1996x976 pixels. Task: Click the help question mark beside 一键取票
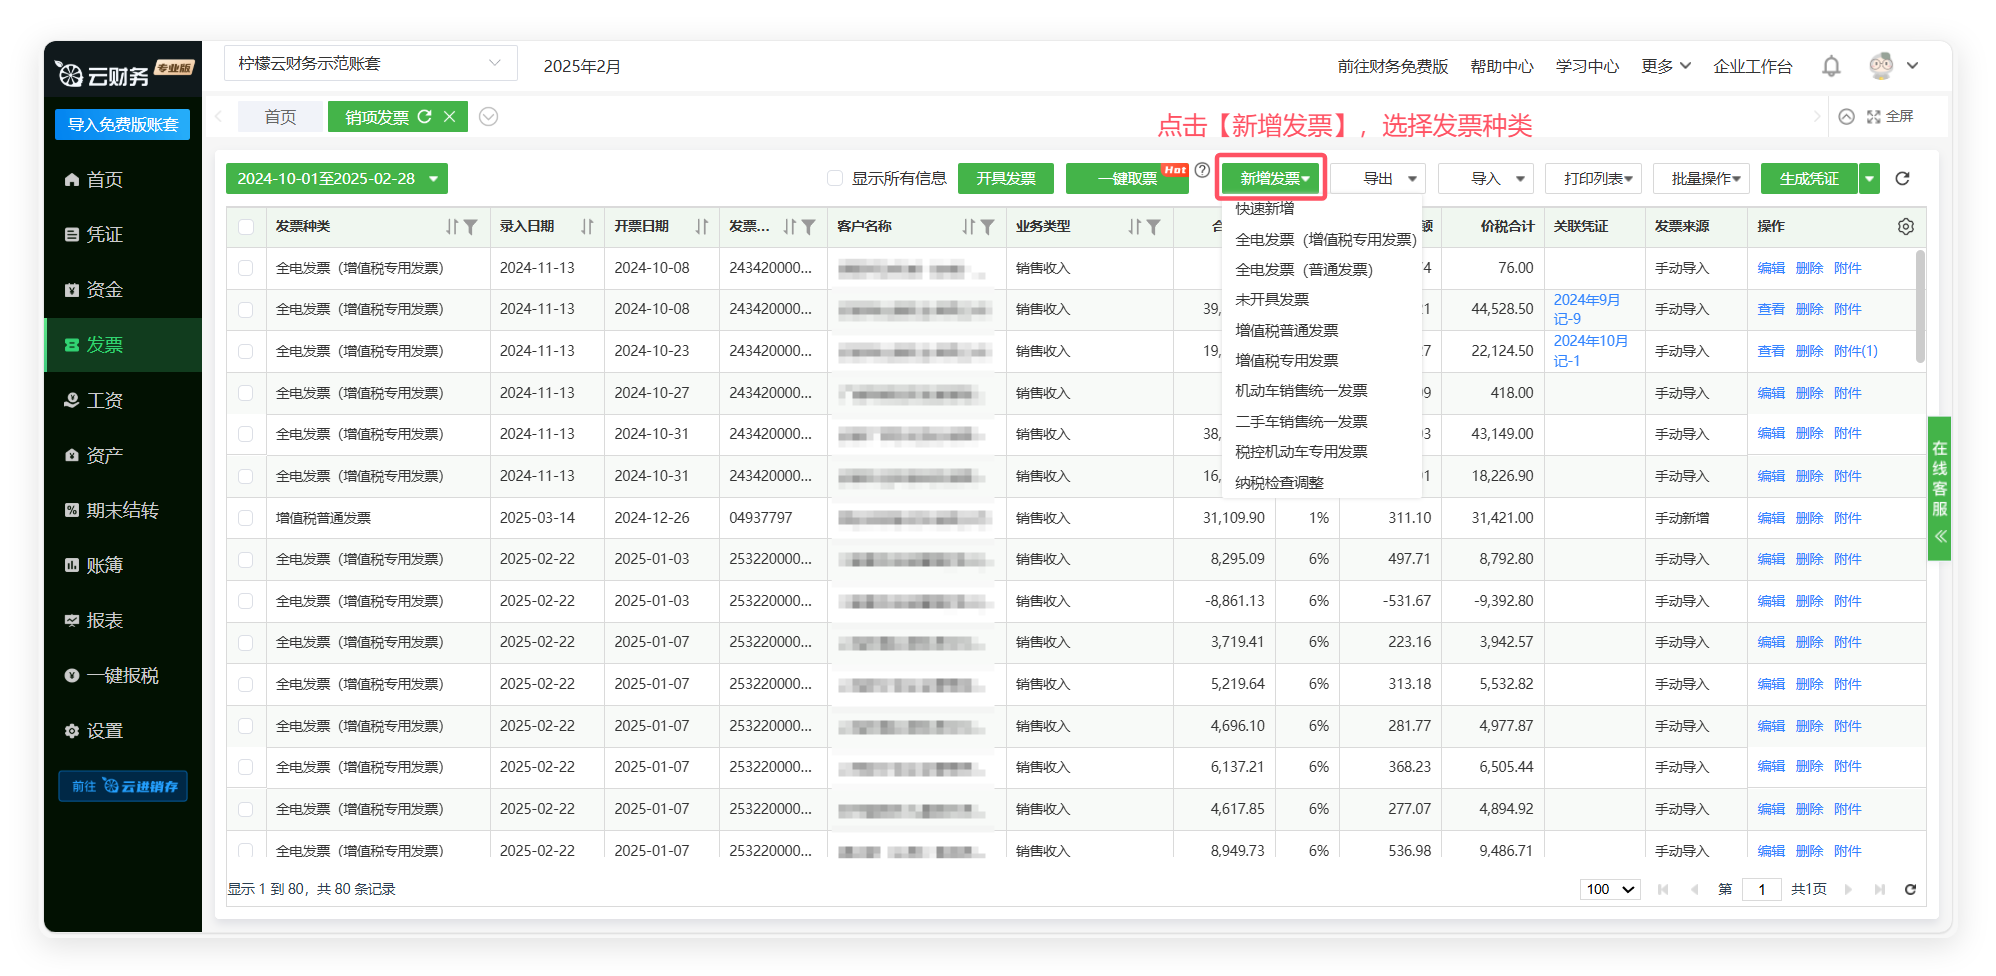coord(1202,171)
